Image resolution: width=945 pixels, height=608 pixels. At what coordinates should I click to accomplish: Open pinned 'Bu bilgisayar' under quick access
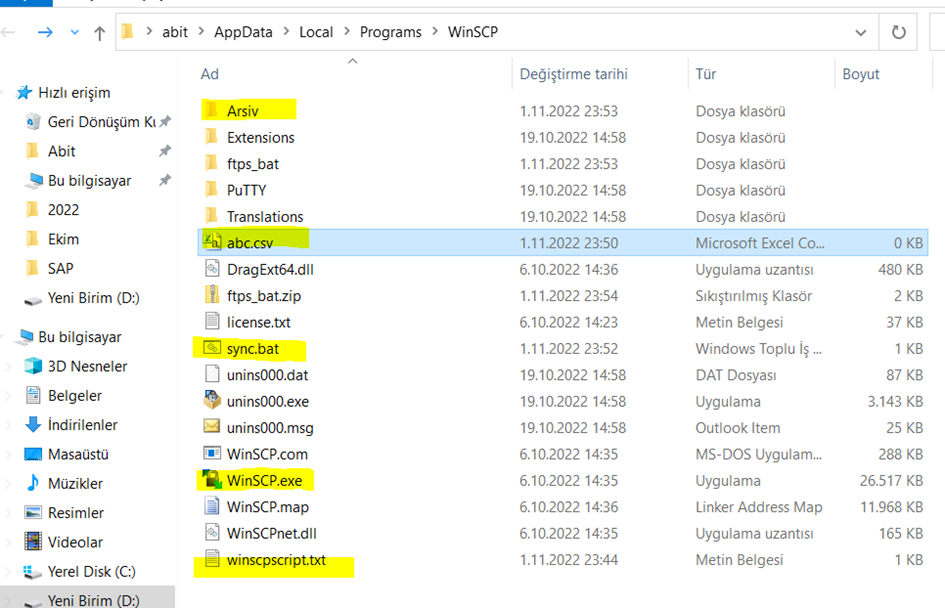89,181
